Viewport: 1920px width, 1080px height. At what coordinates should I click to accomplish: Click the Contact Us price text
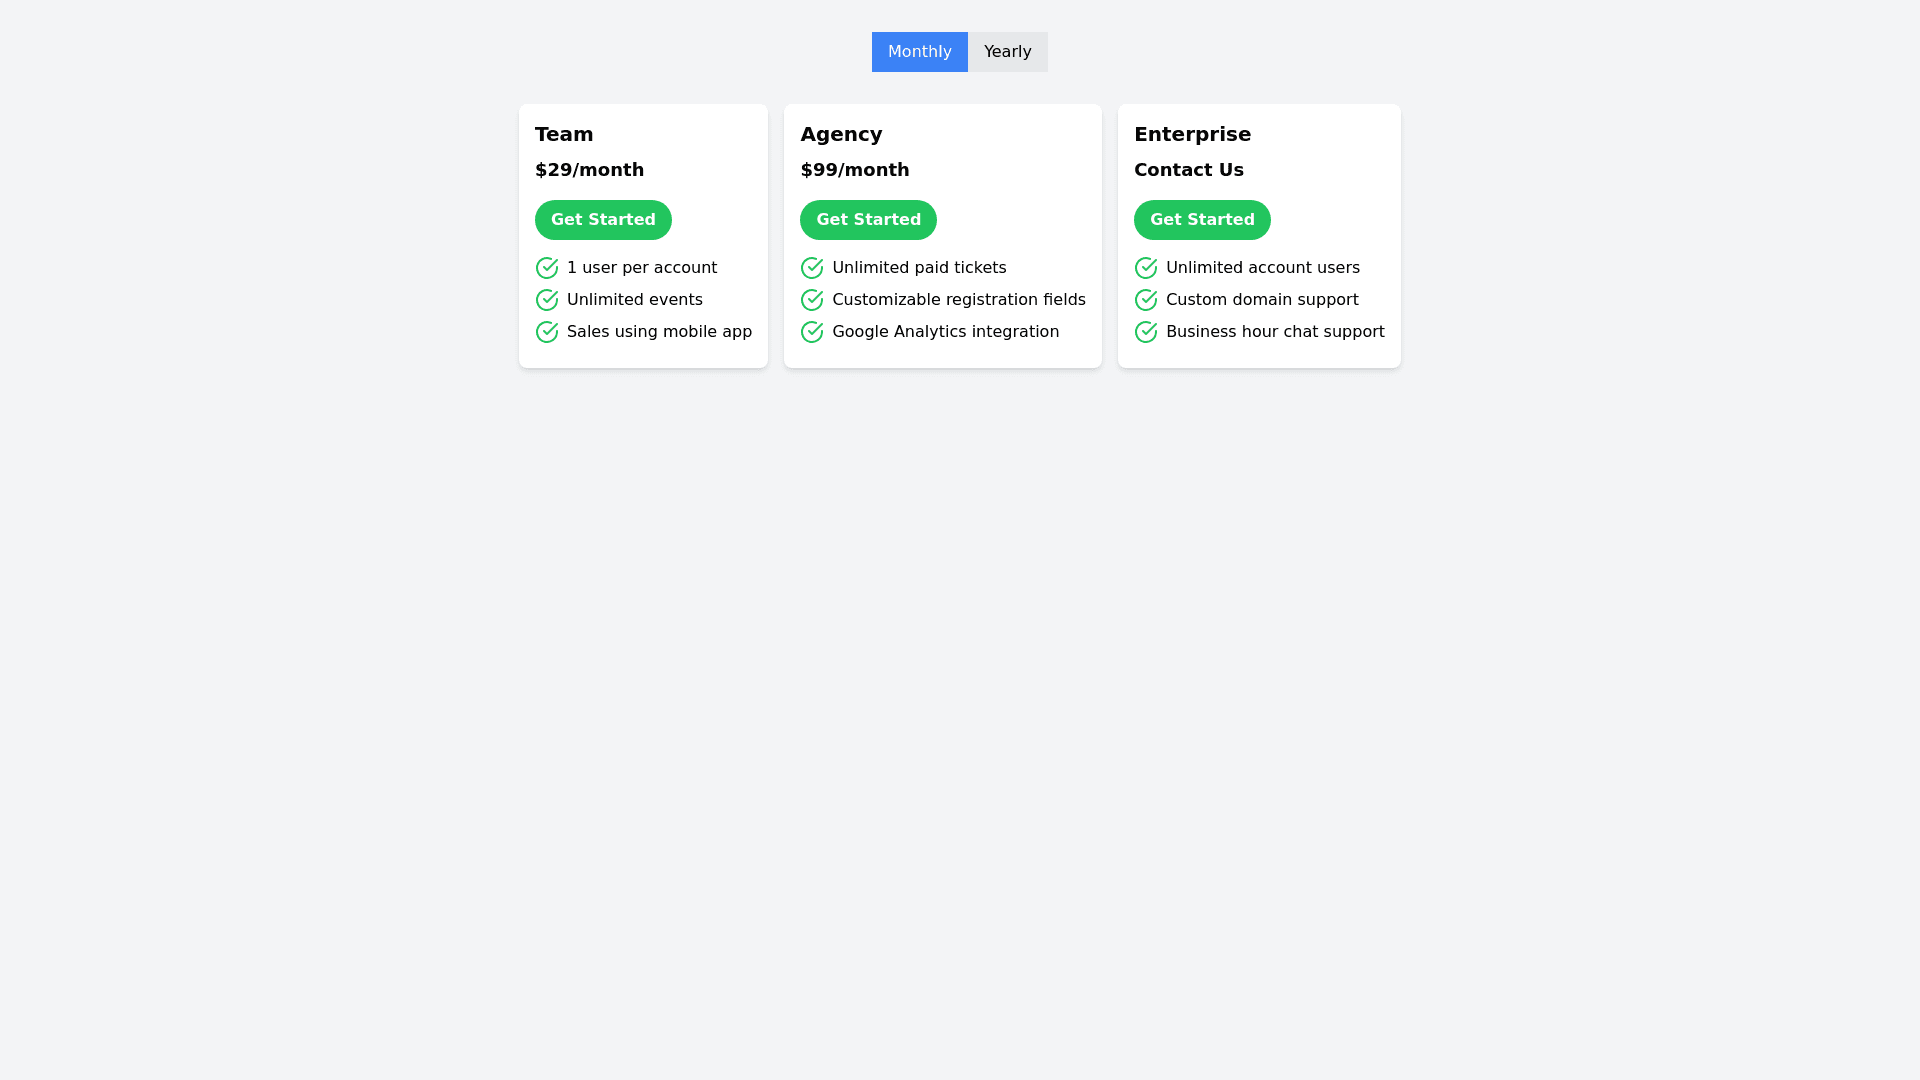pos(1188,170)
